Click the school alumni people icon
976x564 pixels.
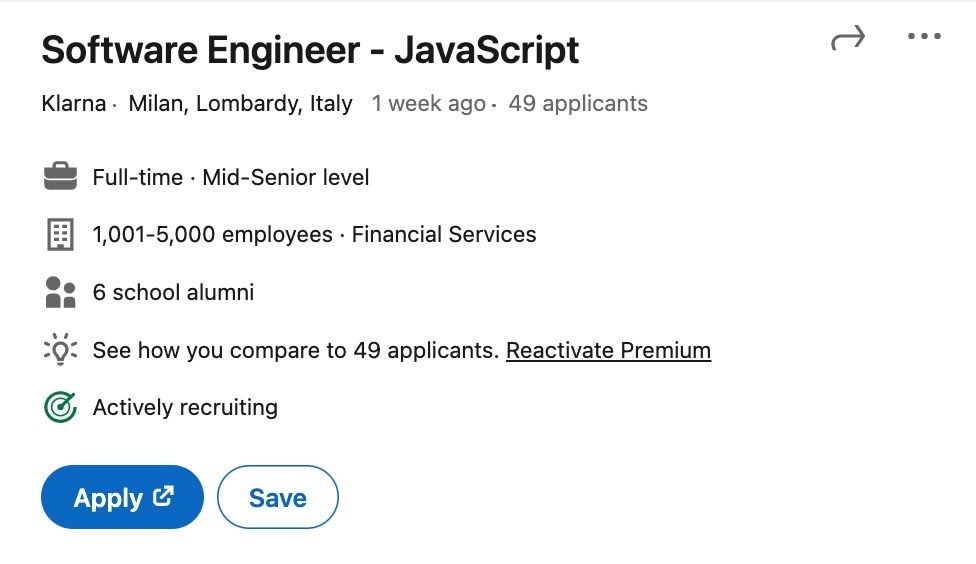point(60,293)
